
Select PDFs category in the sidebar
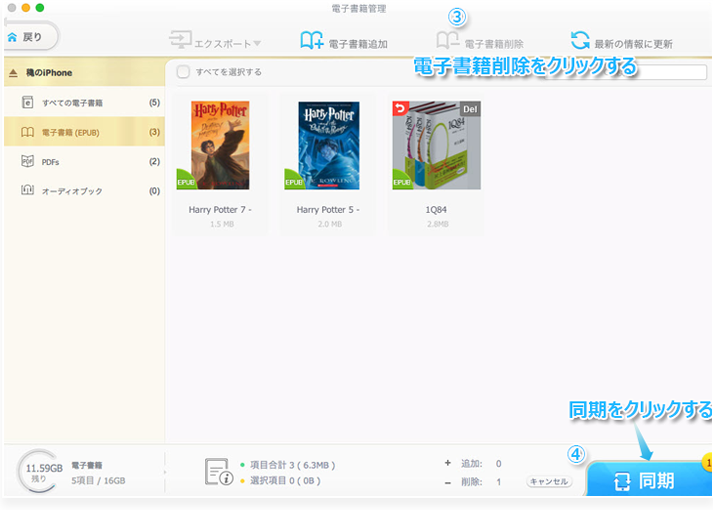coord(85,161)
